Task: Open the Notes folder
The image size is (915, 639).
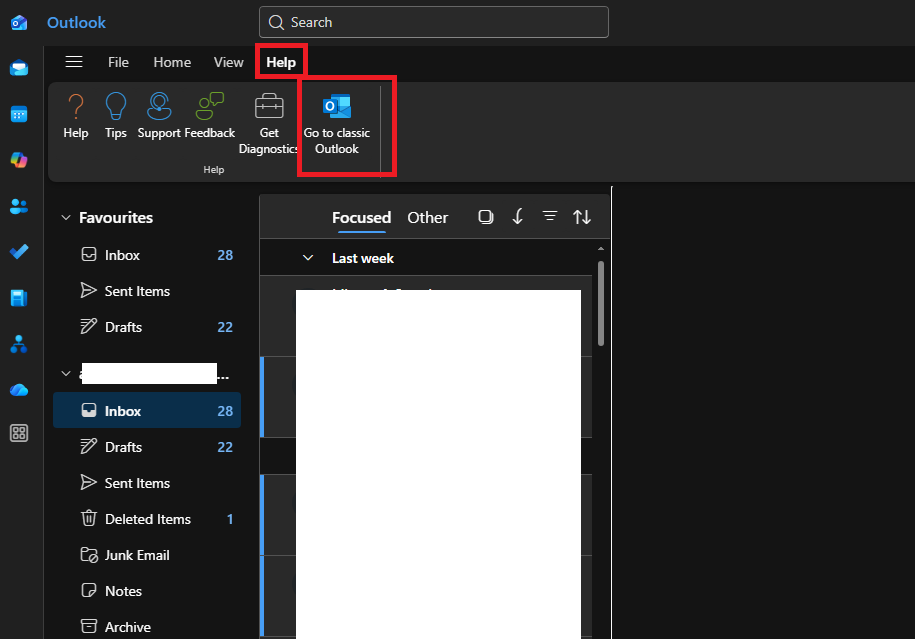Action: tap(147, 591)
